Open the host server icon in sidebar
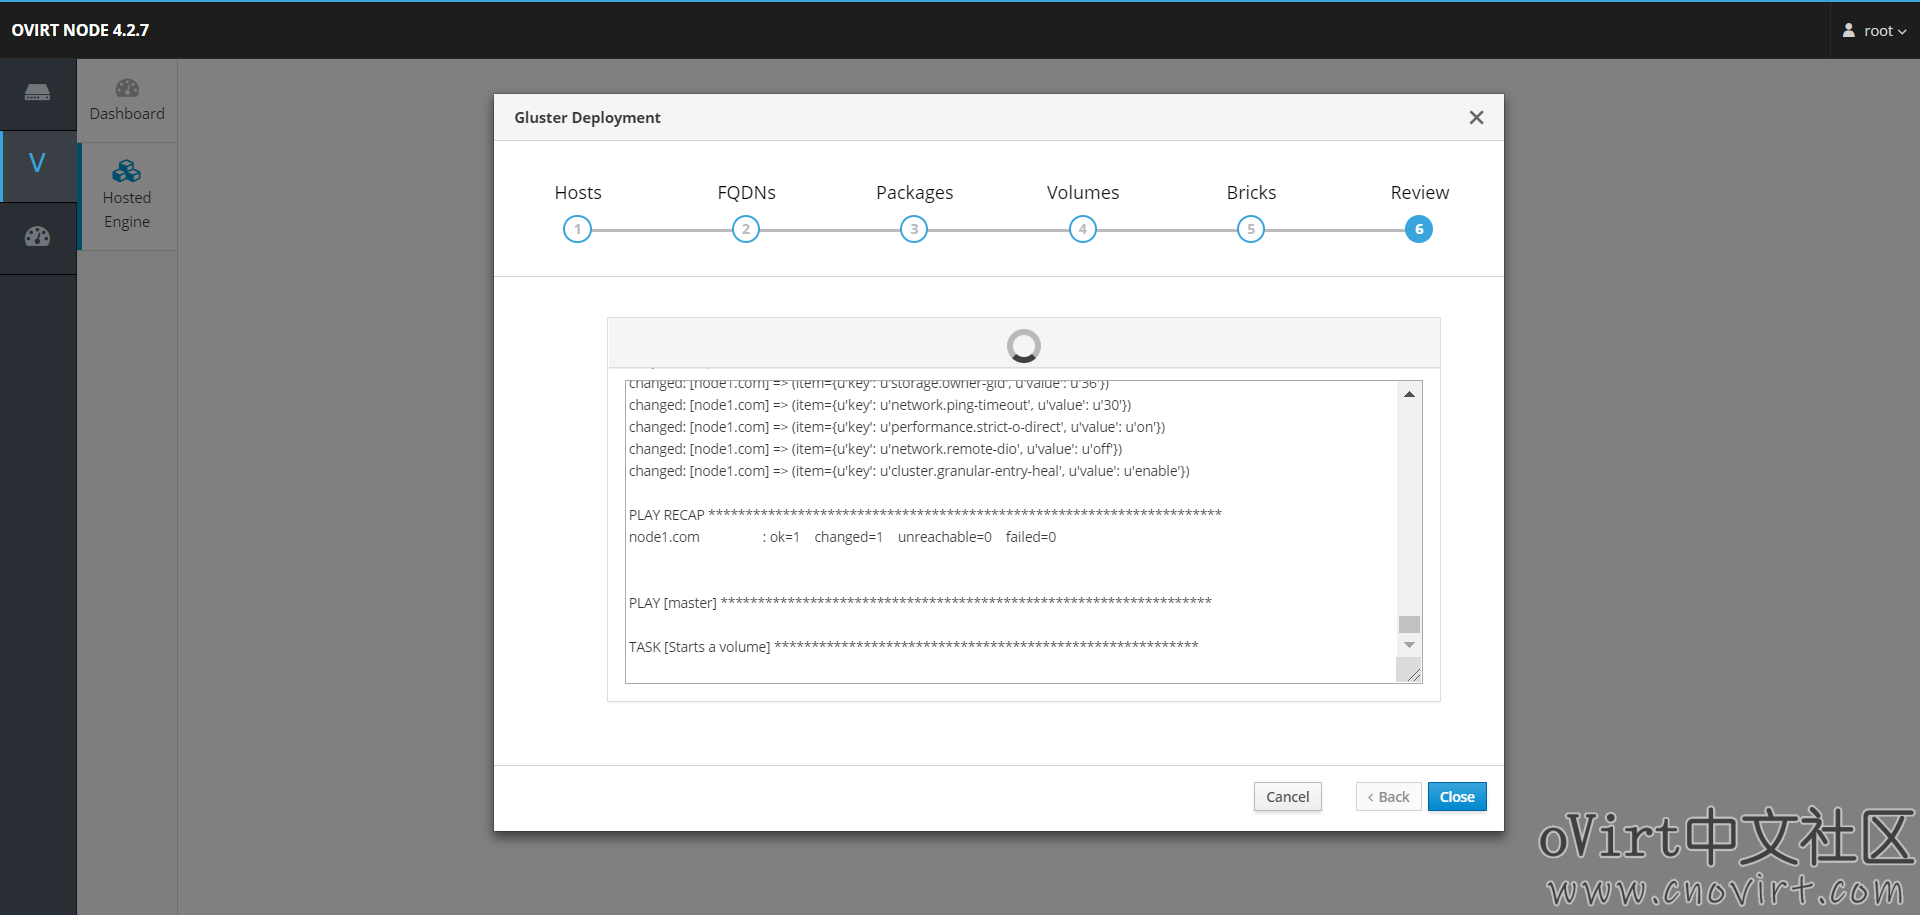1920x915 pixels. 38,93
